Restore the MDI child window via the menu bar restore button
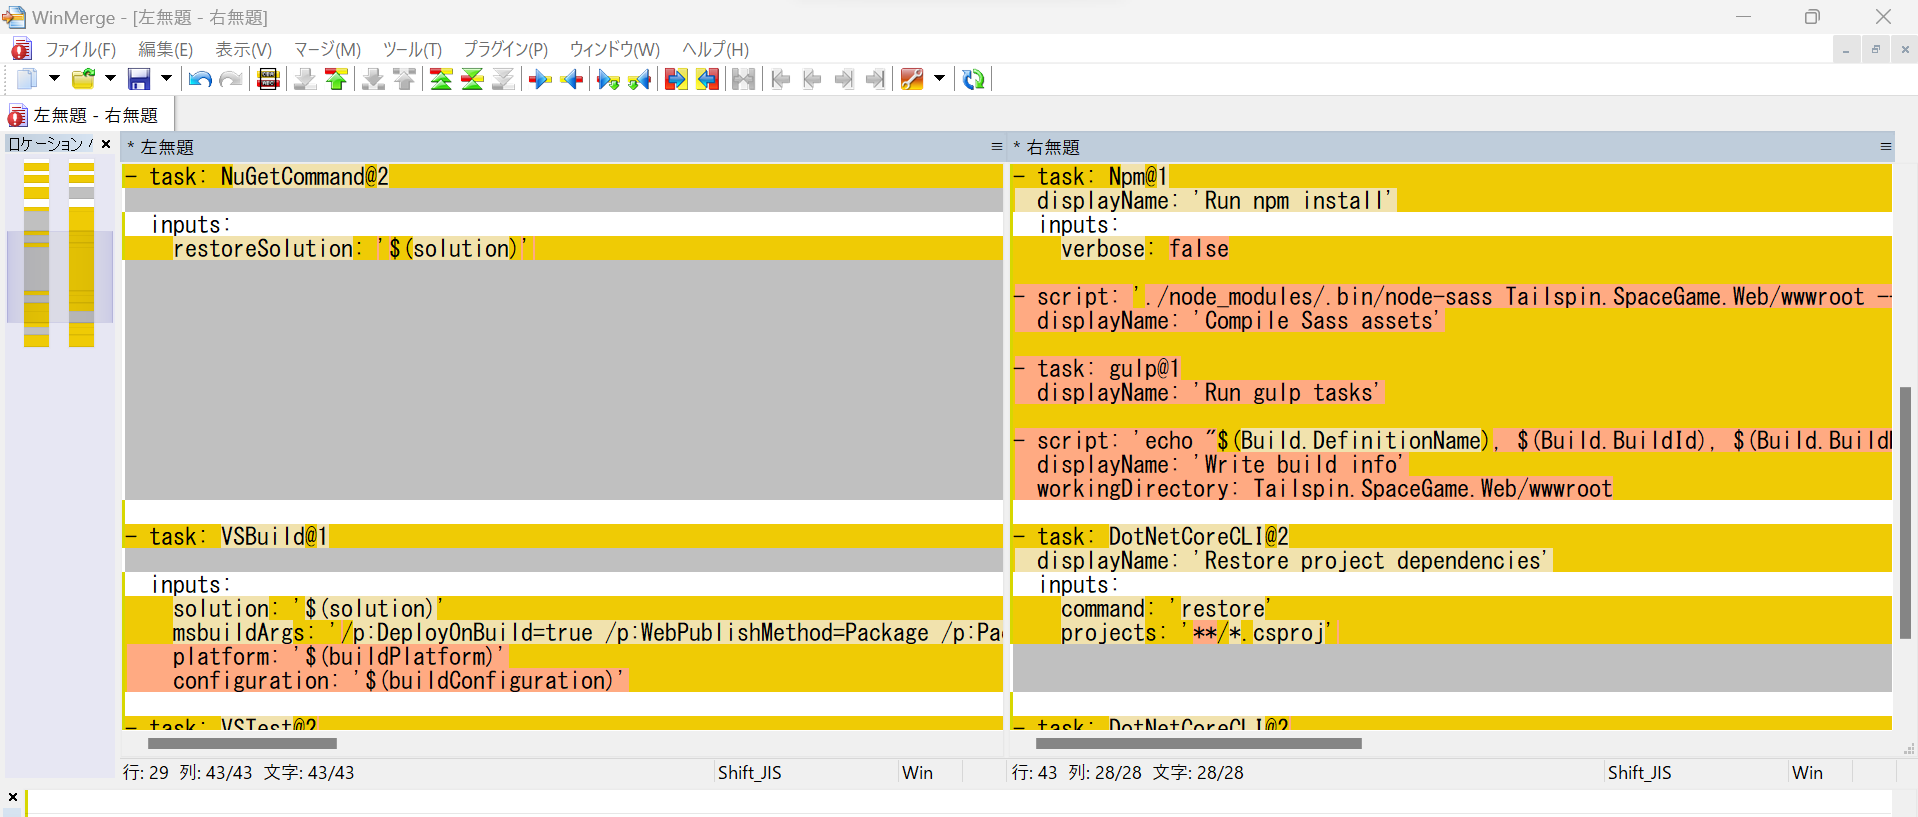Viewport: 1918px width, 817px height. (1875, 49)
